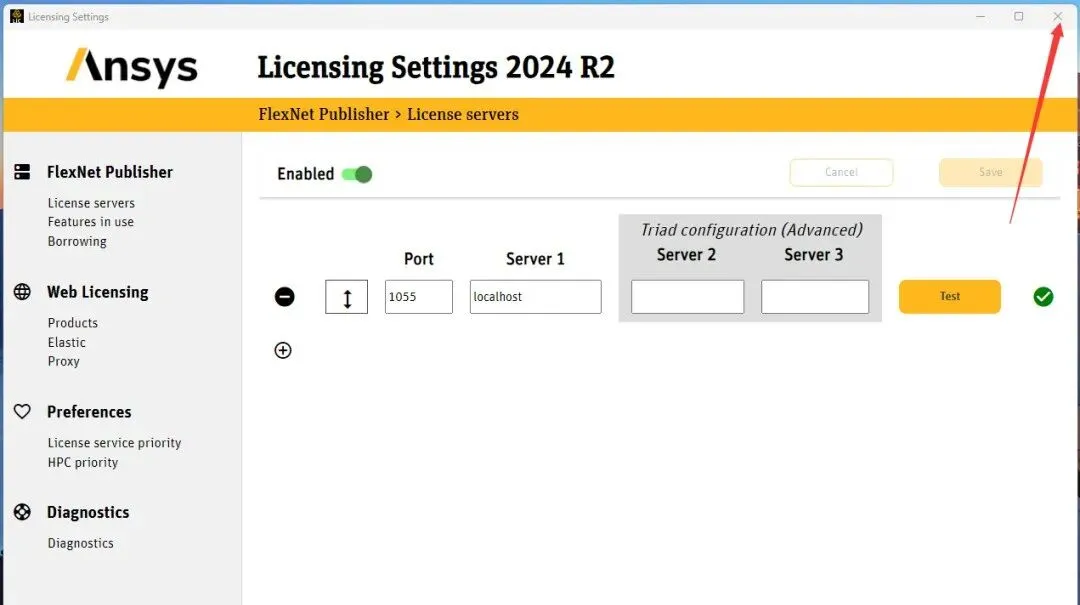The height and width of the screenshot is (605, 1080).
Task: Select the Web Licensing section heading
Action: pos(98,292)
